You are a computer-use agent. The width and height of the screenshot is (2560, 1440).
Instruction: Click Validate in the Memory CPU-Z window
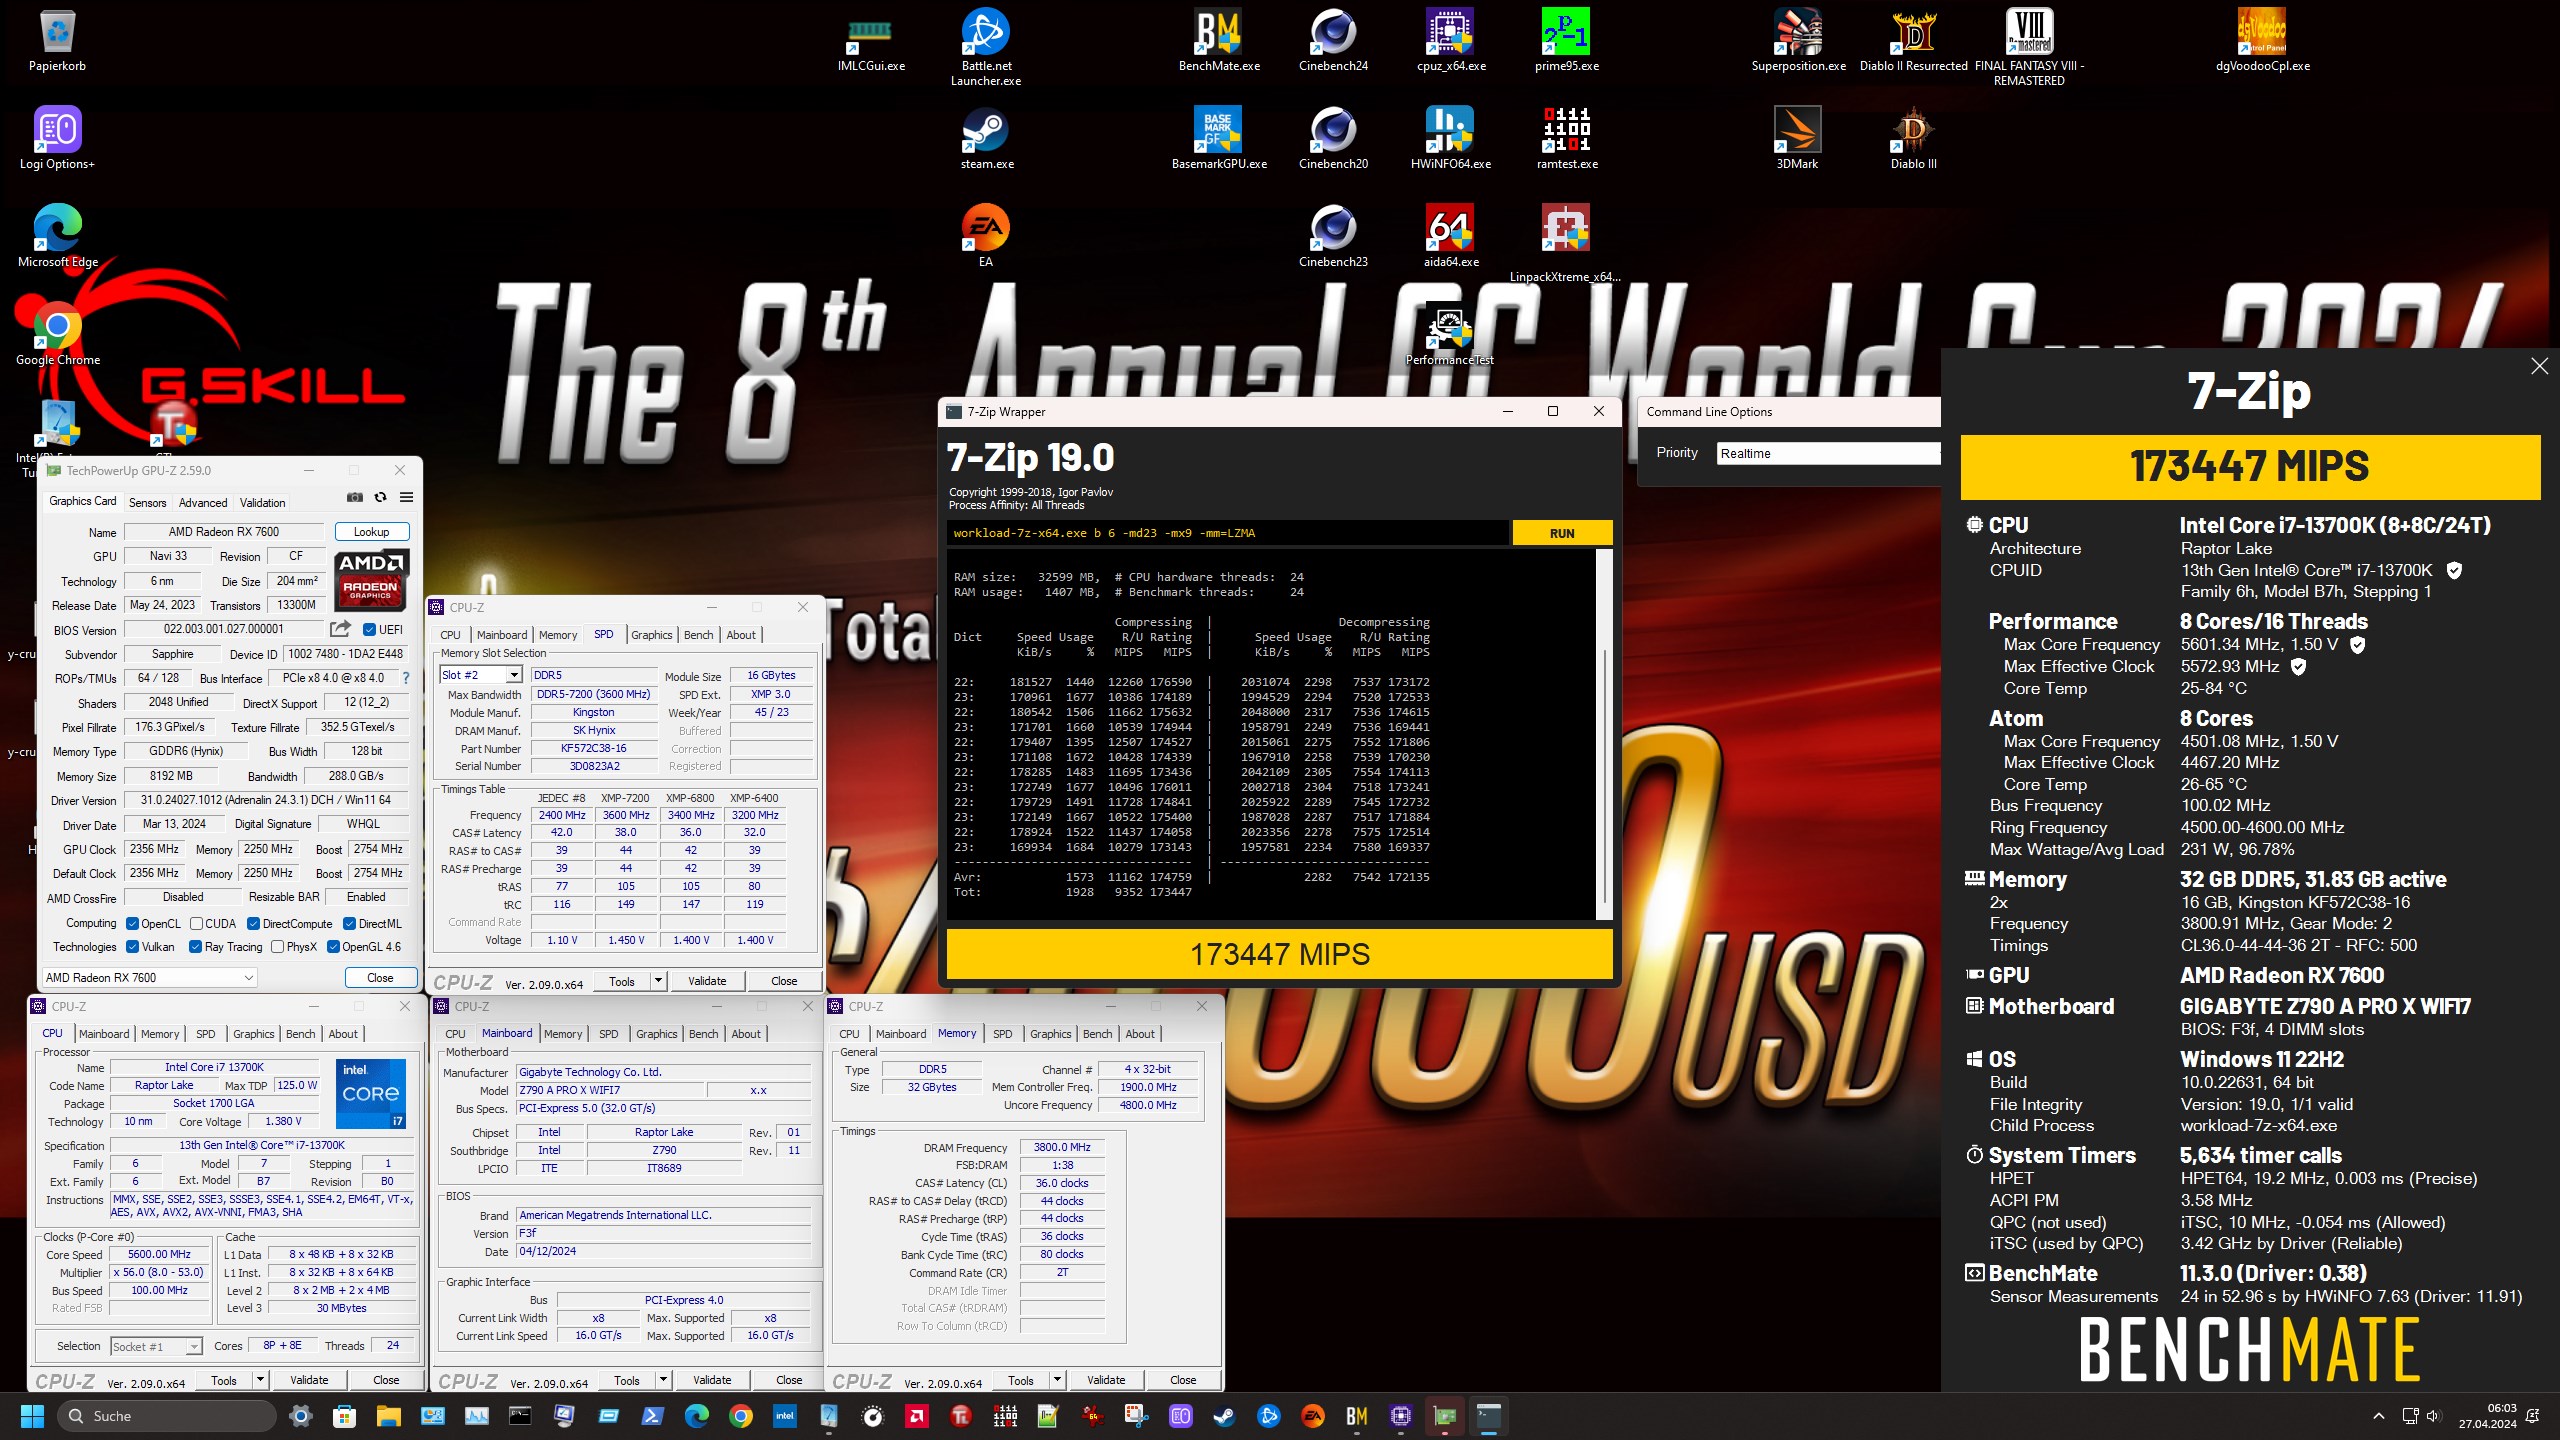(1106, 1380)
